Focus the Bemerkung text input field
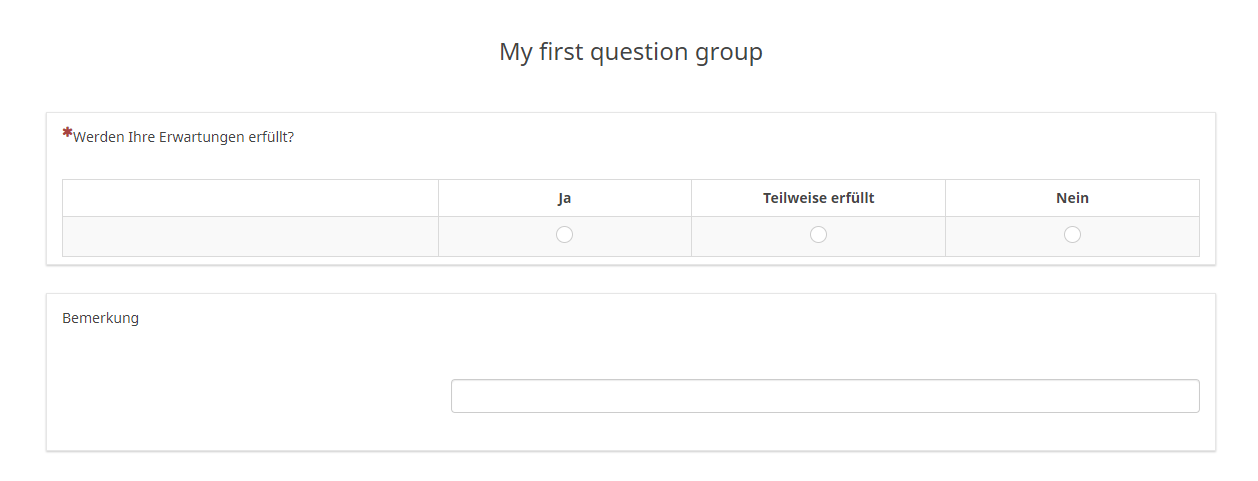The width and height of the screenshot is (1258, 481). [x=825, y=396]
